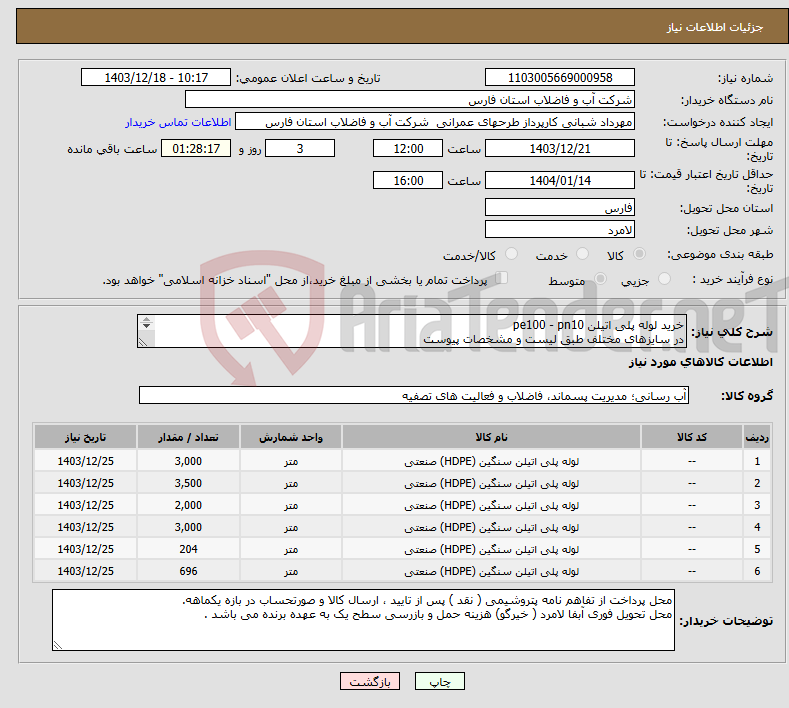Select the خدمت radio button

[x=582, y=254]
